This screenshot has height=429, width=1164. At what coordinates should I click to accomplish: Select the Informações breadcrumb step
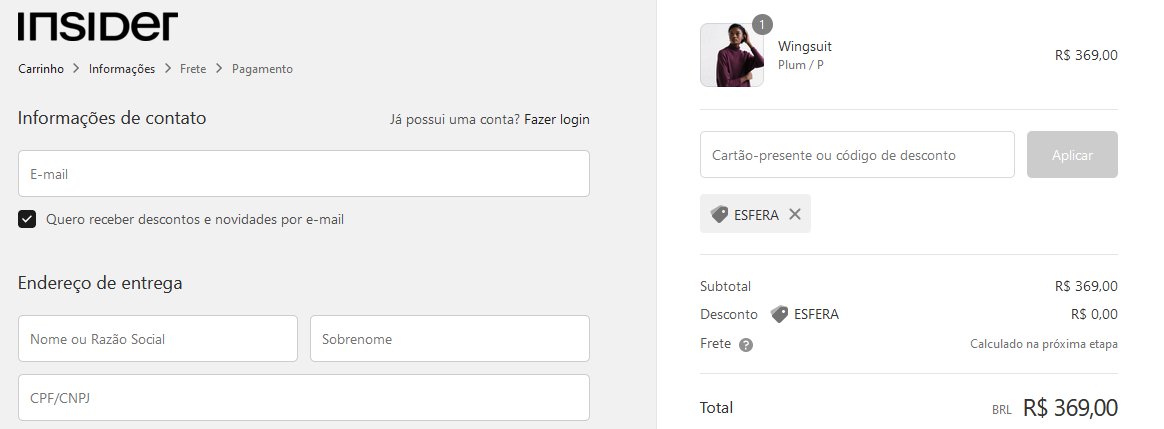tap(122, 68)
